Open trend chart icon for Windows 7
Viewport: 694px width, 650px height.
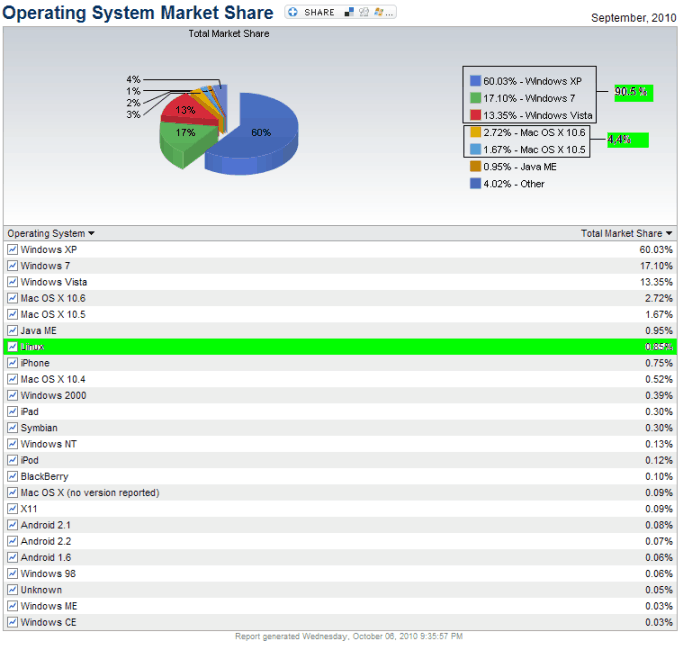coord(12,266)
